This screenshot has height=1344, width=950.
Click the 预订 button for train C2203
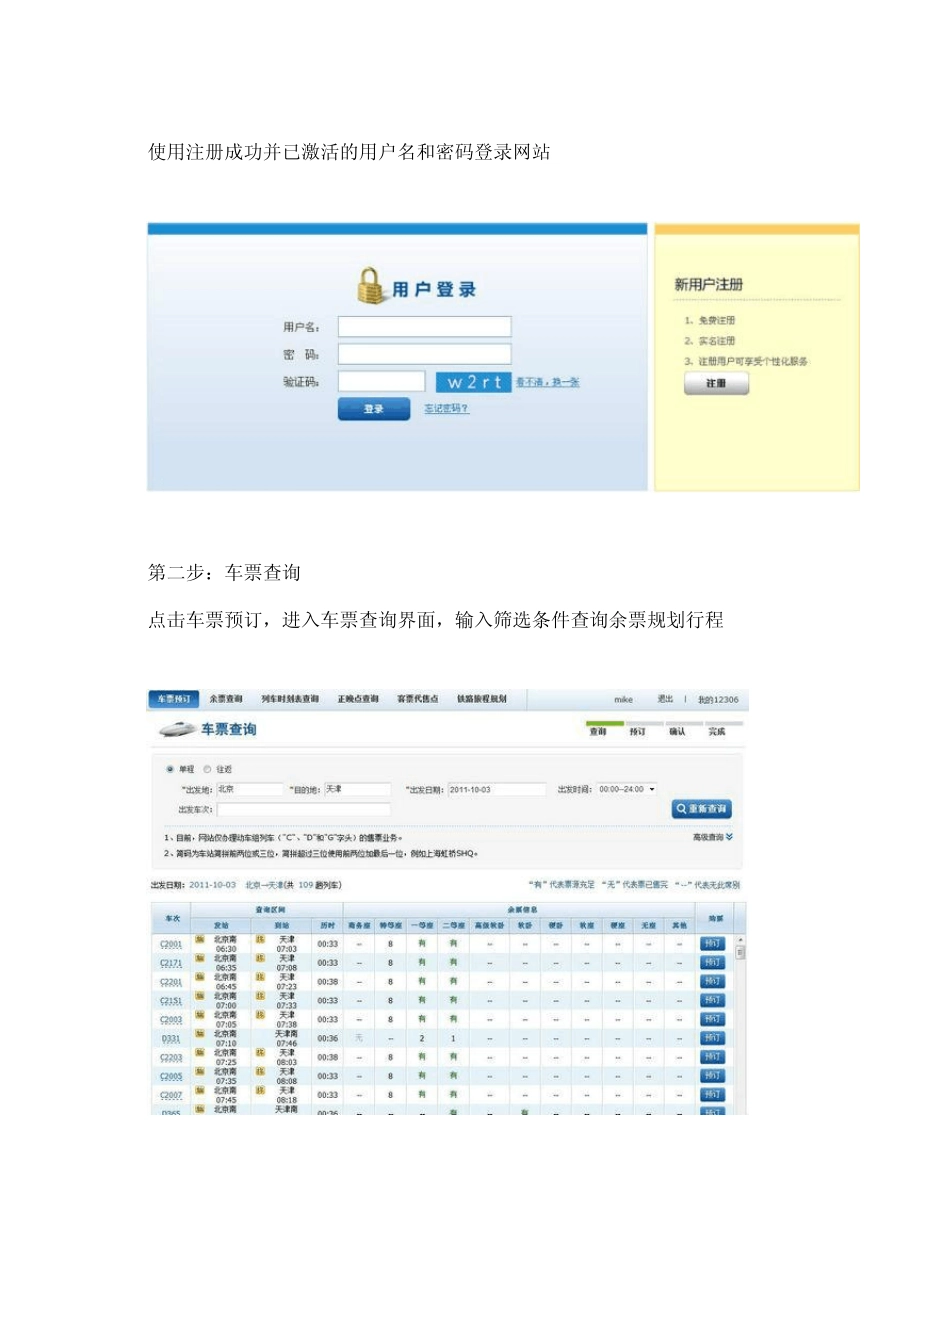pos(712,1057)
